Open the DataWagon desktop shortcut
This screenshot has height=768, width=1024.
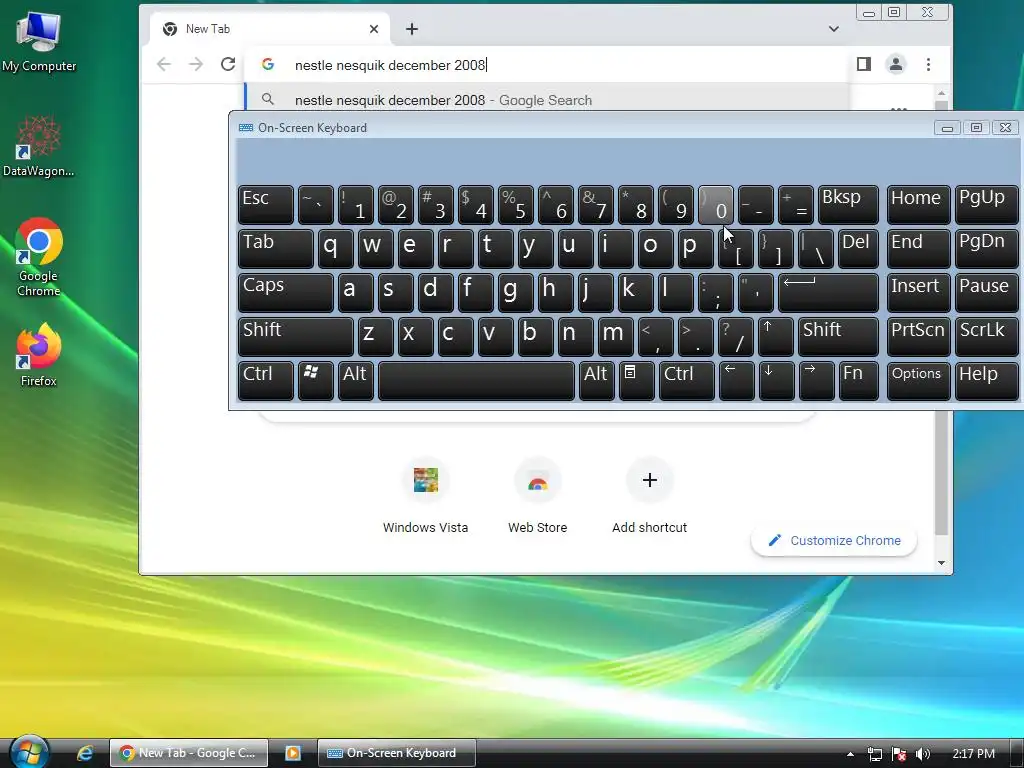(x=39, y=147)
